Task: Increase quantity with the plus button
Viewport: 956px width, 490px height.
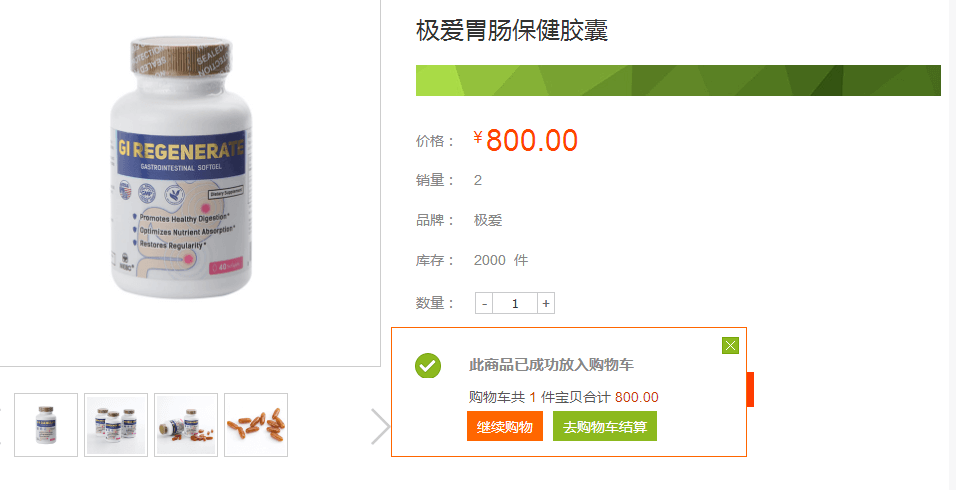Action: pos(546,303)
